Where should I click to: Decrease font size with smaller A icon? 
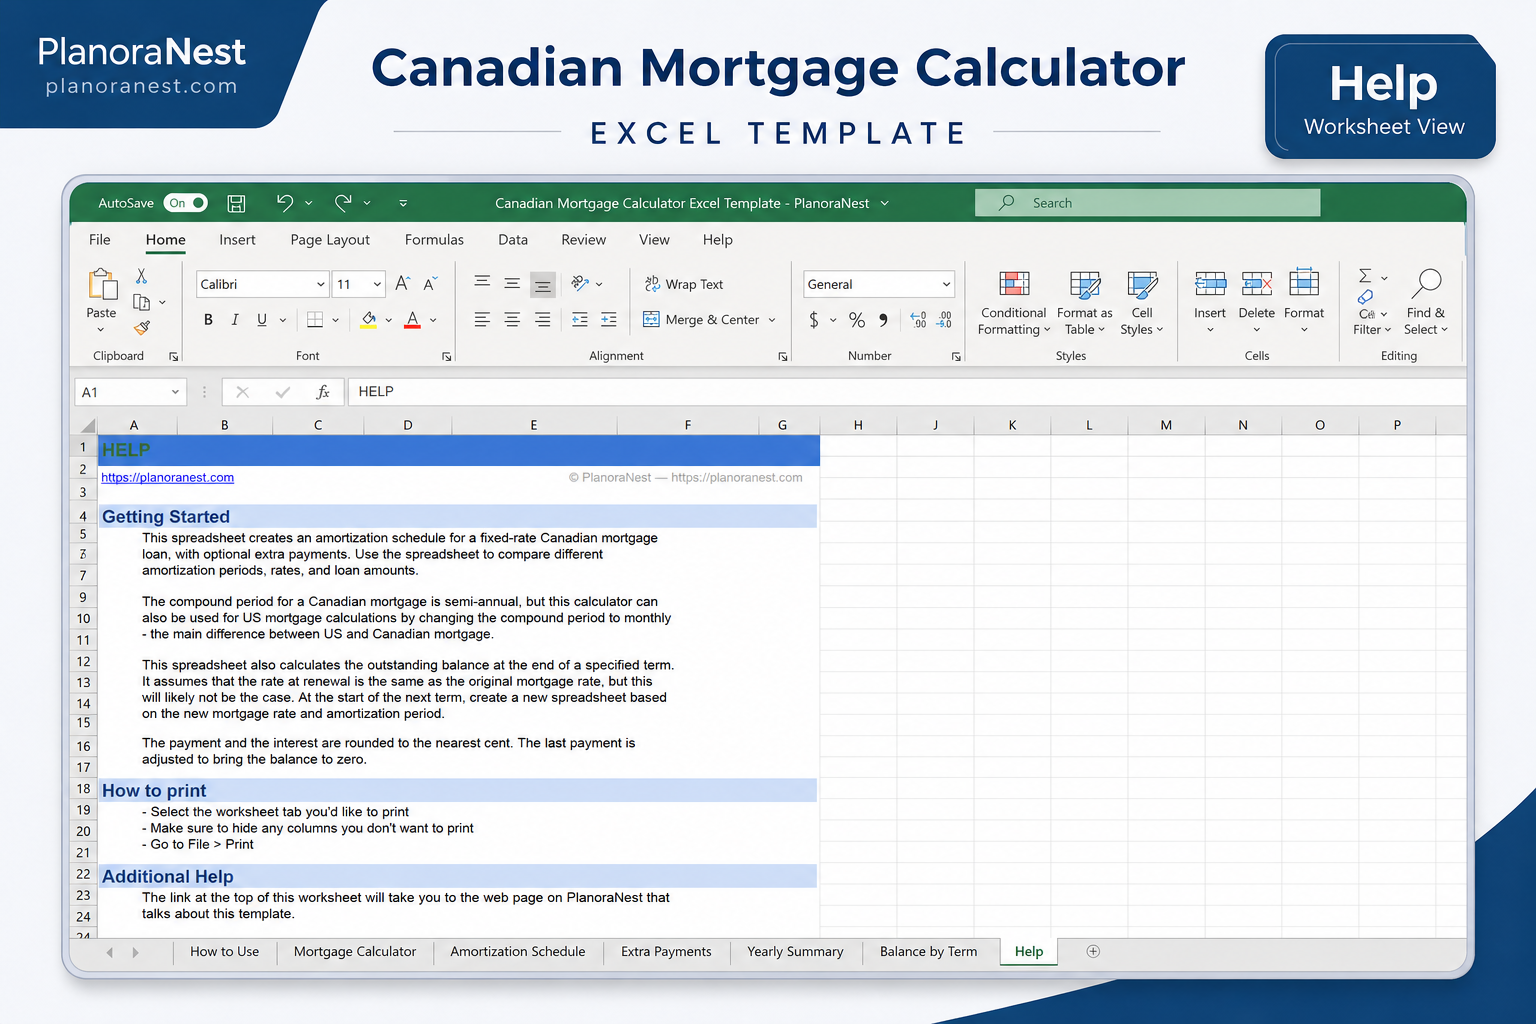coord(430,284)
